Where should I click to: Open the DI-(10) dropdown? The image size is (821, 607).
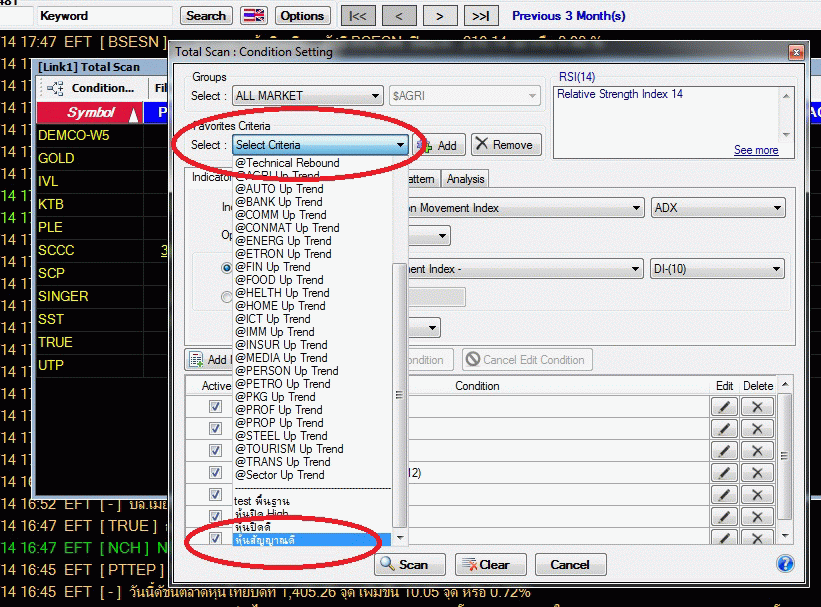pos(717,269)
